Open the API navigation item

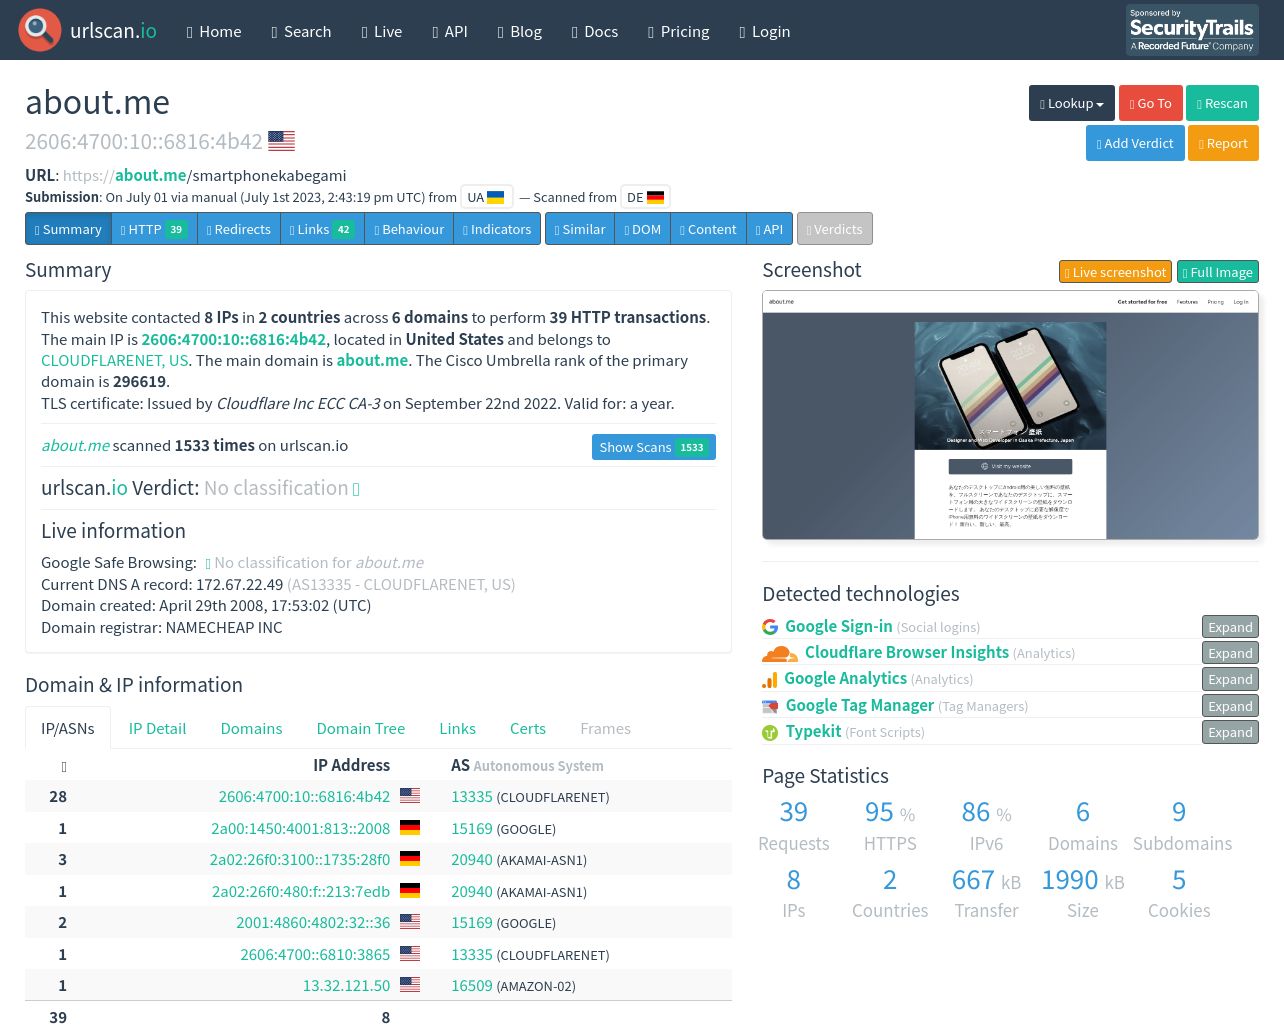[450, 31]
